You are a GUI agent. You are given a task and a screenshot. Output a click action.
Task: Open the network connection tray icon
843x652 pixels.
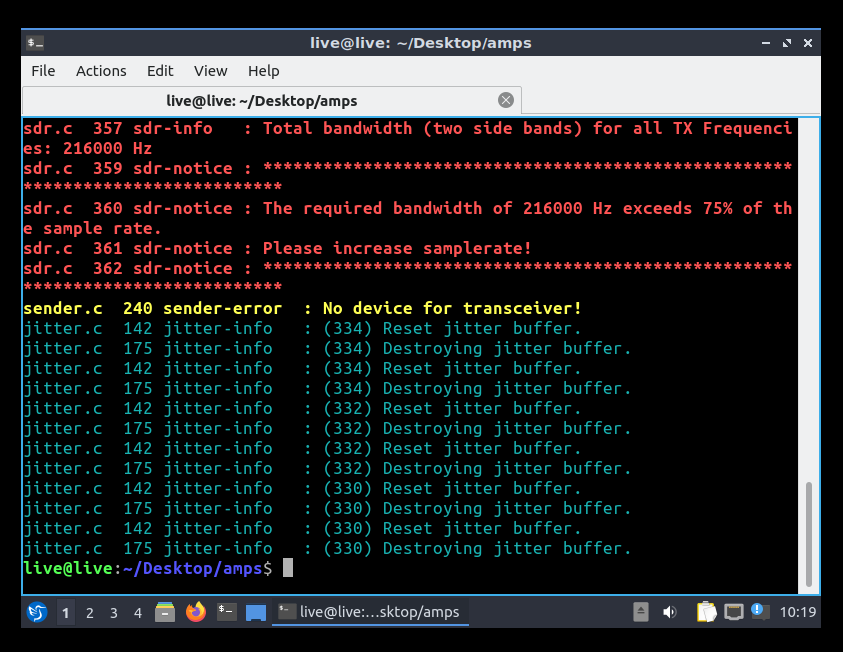(x=734, y=612)
